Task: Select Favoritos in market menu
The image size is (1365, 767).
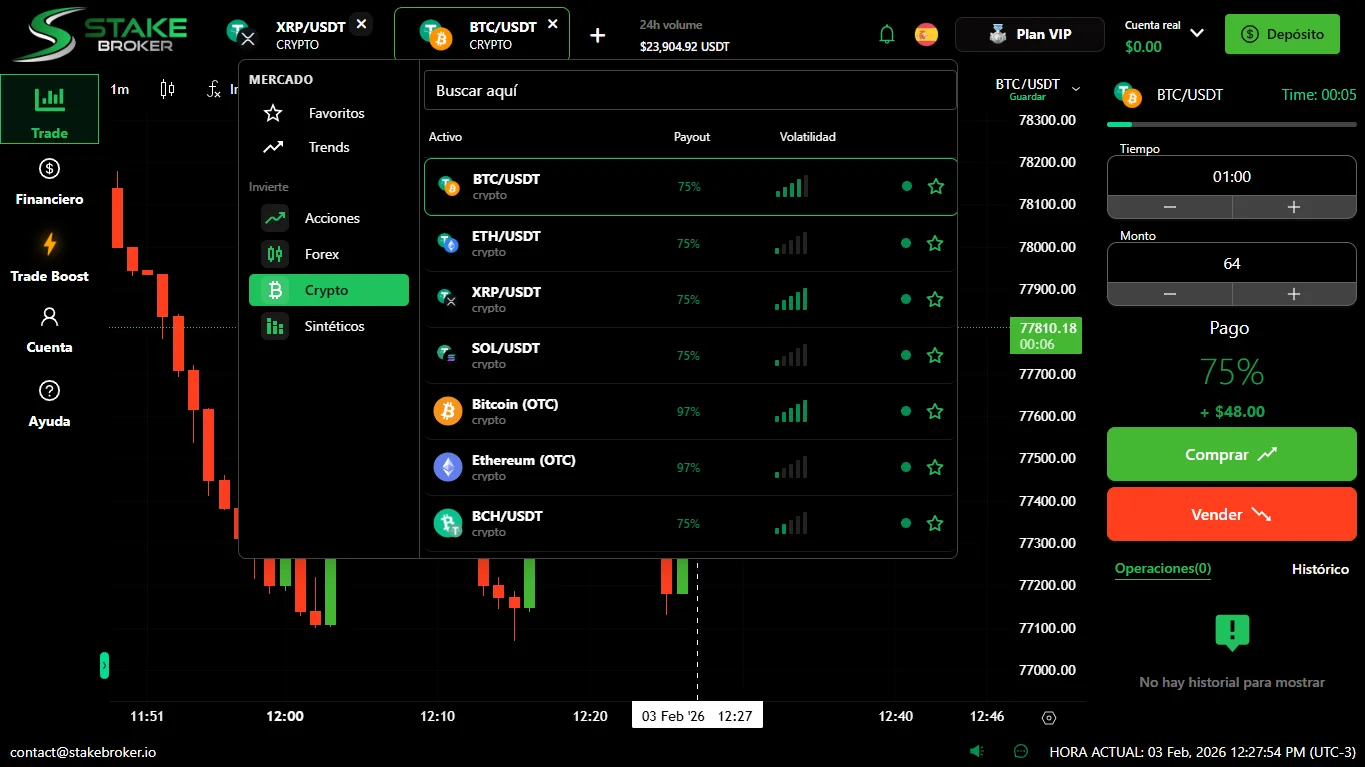Action: (x=329, y=113)
